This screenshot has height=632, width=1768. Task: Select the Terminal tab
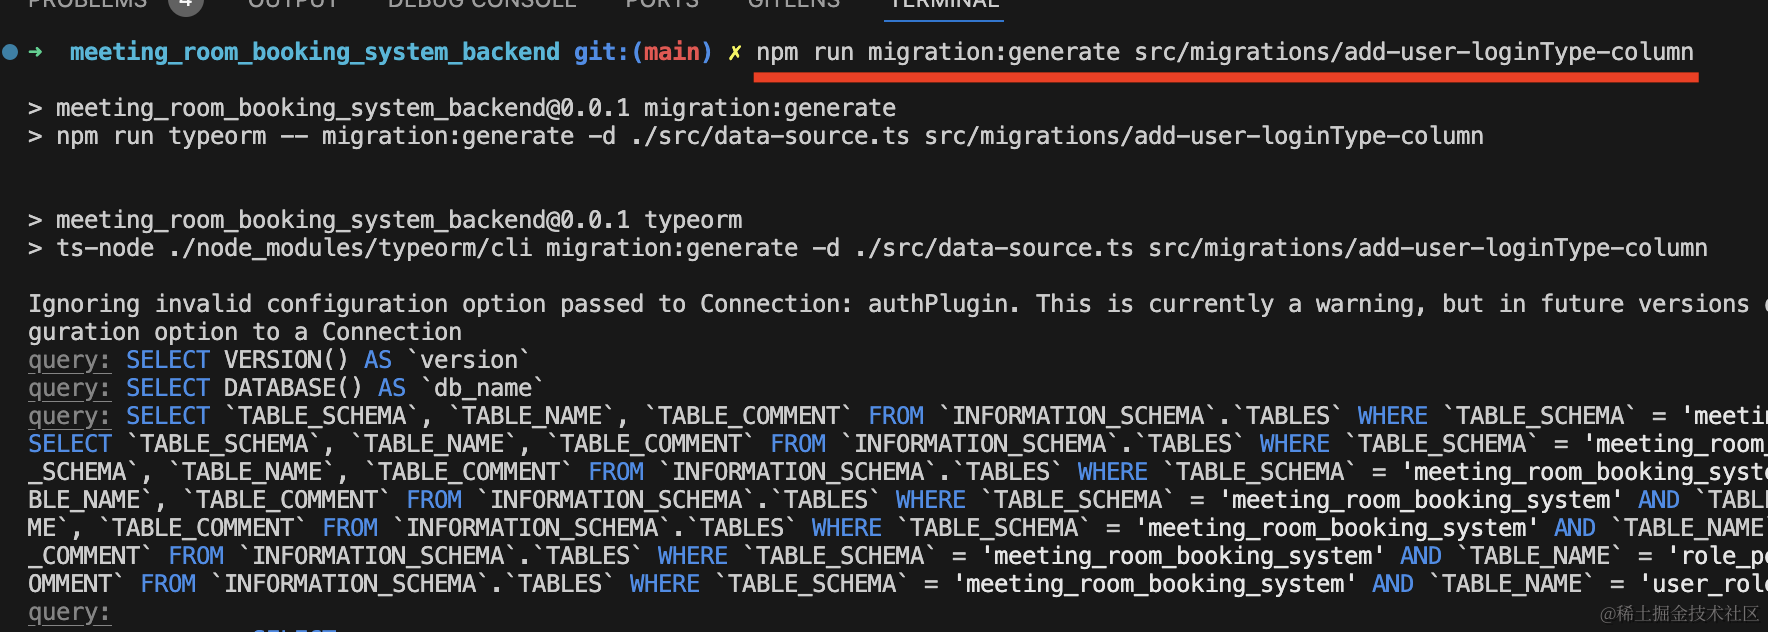[944, 4]
